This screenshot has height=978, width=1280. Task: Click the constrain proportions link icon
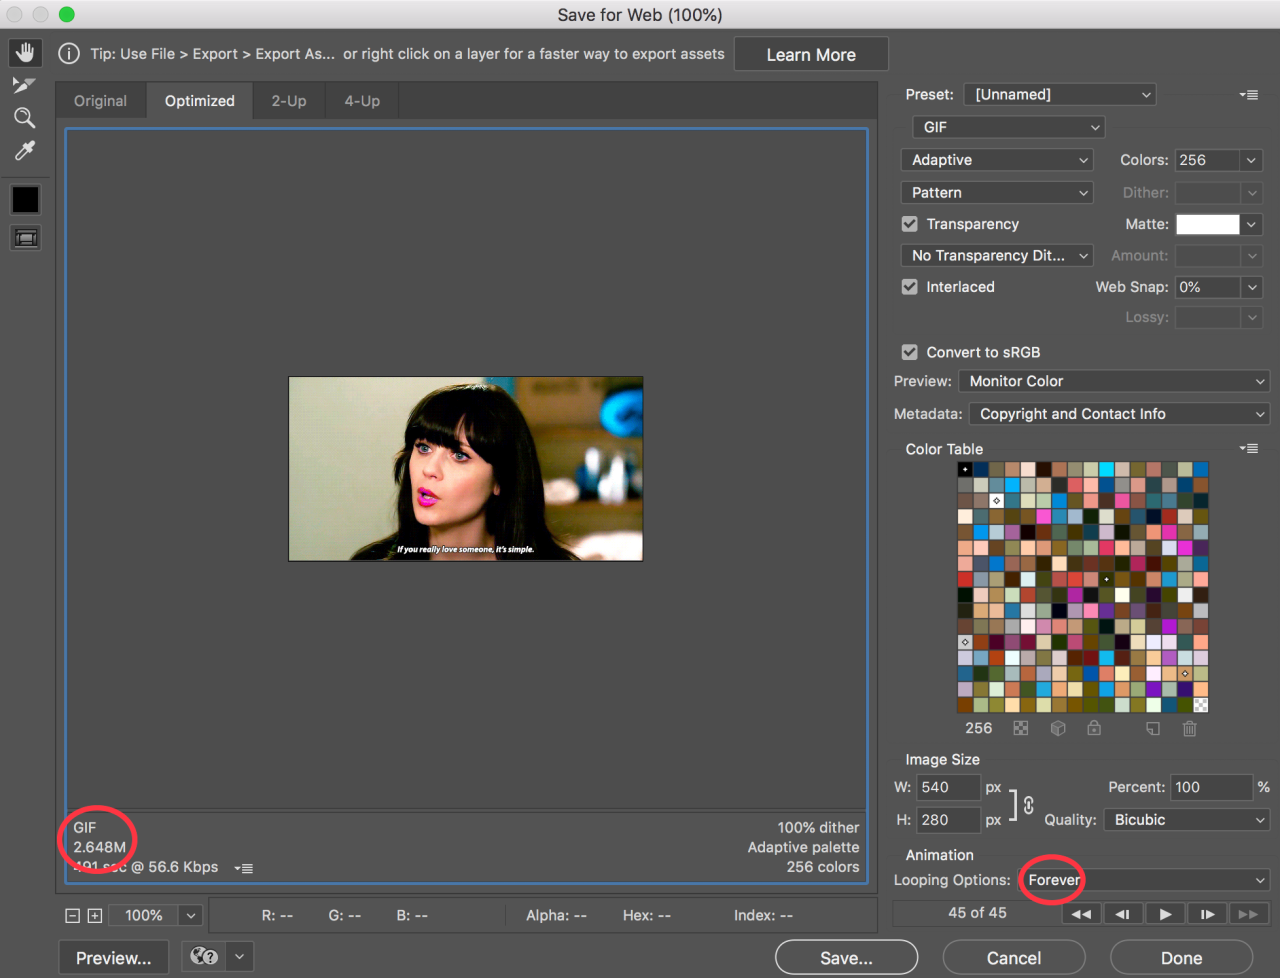[x=1028, y=805]
